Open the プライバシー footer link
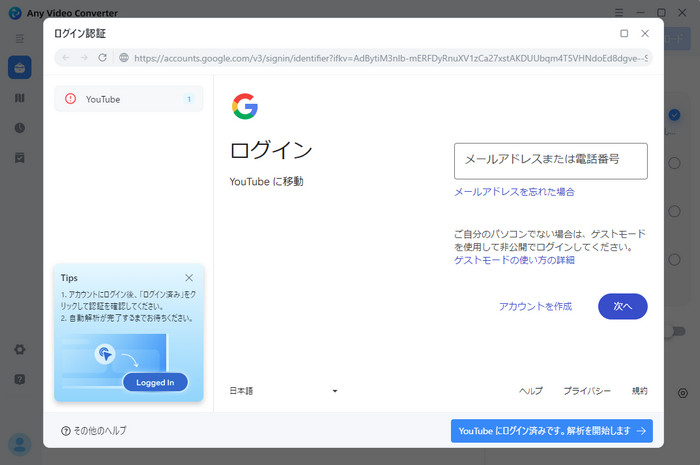This screenshot has width=700, height=465. point(587,391)
